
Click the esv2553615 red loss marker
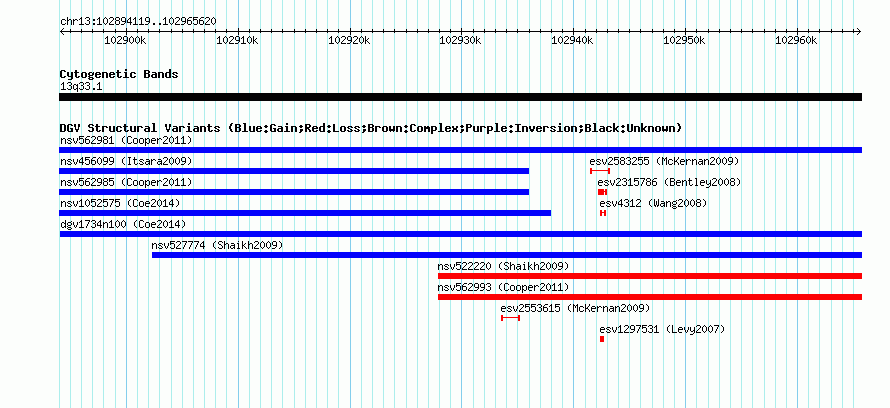tap(510, 318)
